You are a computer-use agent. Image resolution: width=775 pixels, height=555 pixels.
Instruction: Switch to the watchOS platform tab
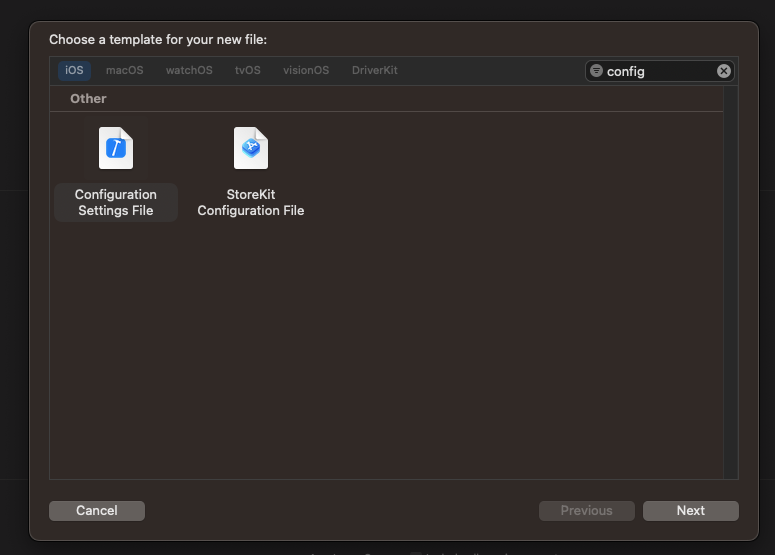(189, 70)
